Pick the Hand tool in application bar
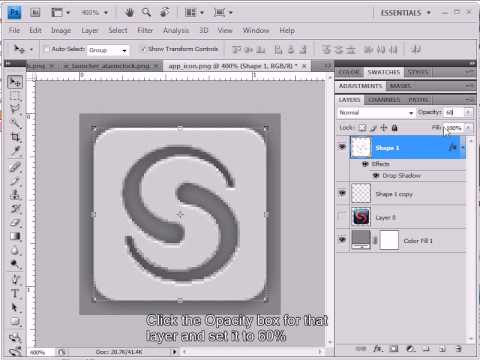This screenshot has width=480, height=360. (129, 13)
